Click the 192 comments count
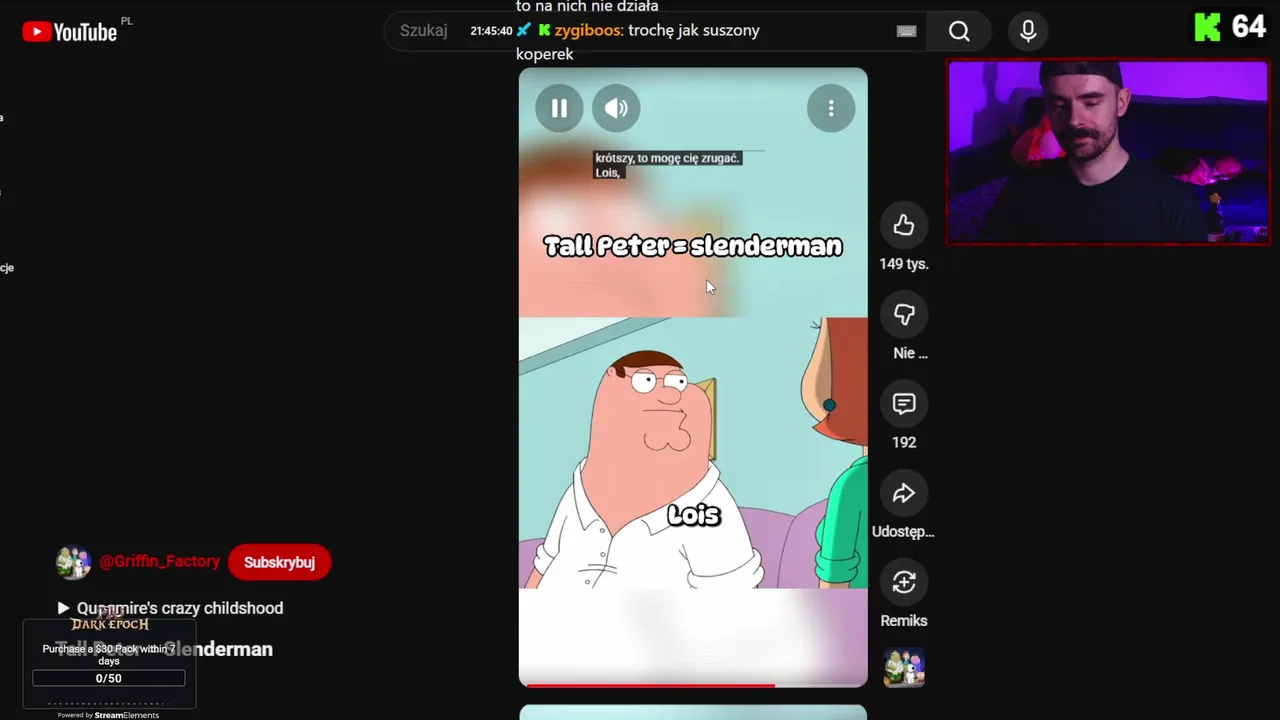This screenshot has height=720, width=1280. click(904, 442)
